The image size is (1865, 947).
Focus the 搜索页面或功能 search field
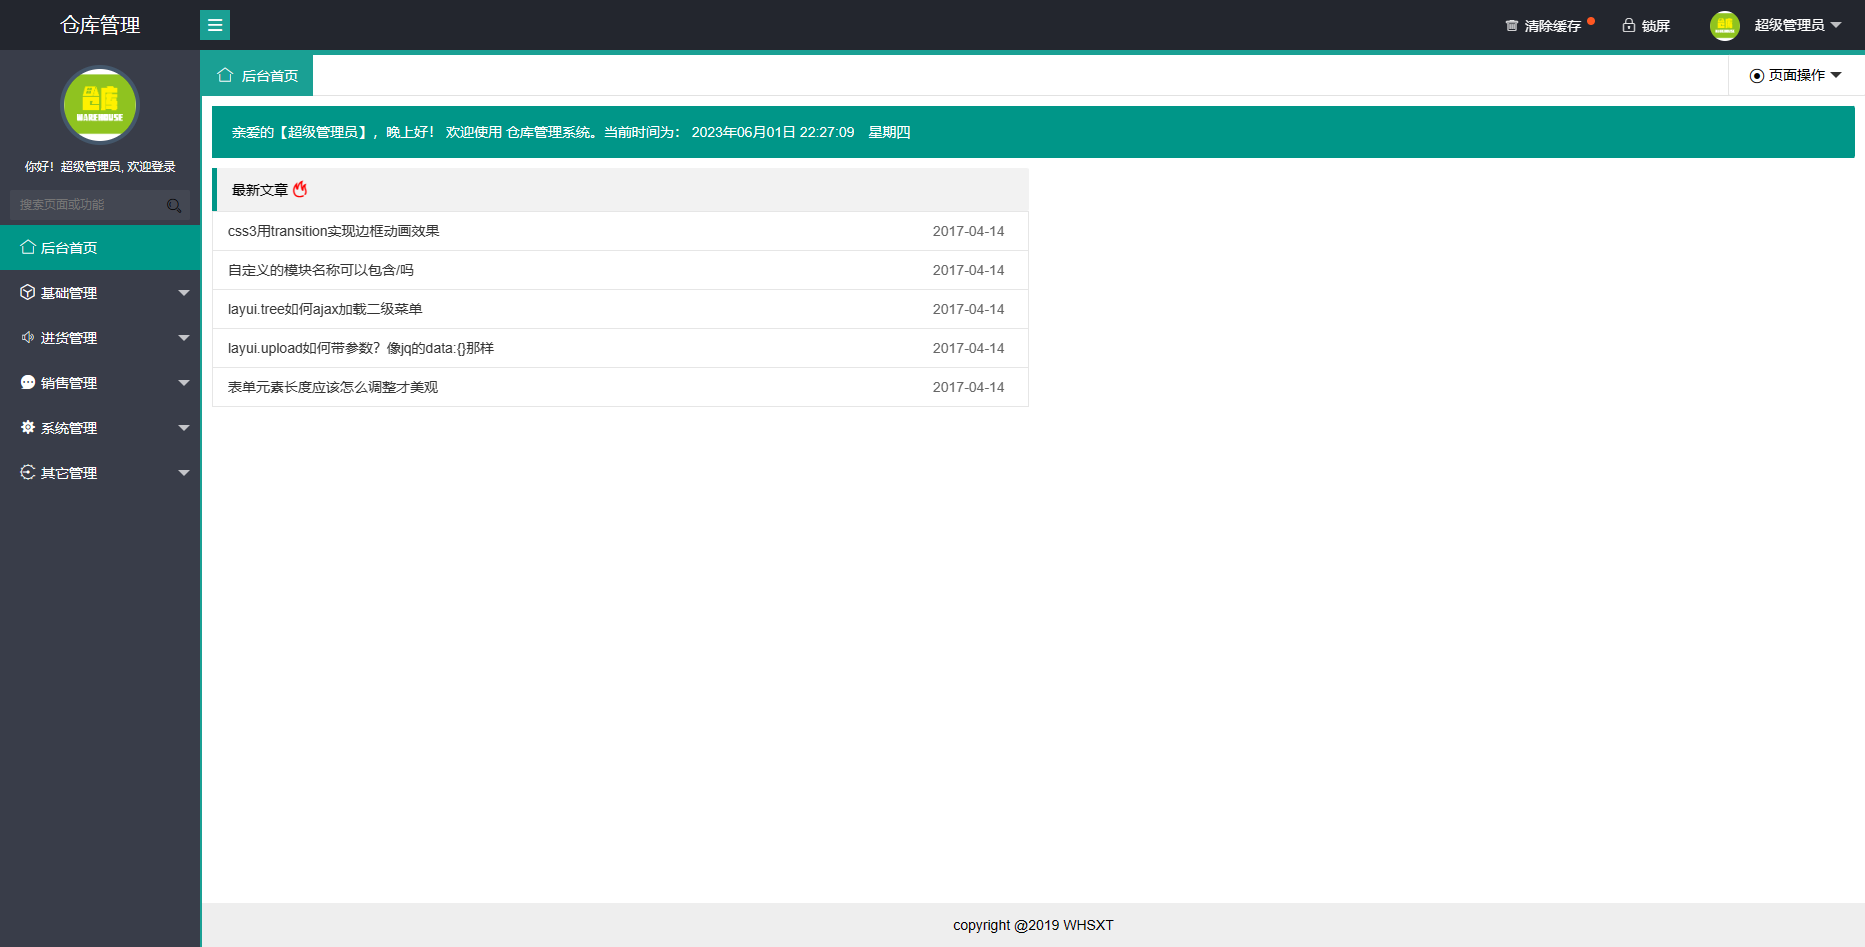click(87, 205)
